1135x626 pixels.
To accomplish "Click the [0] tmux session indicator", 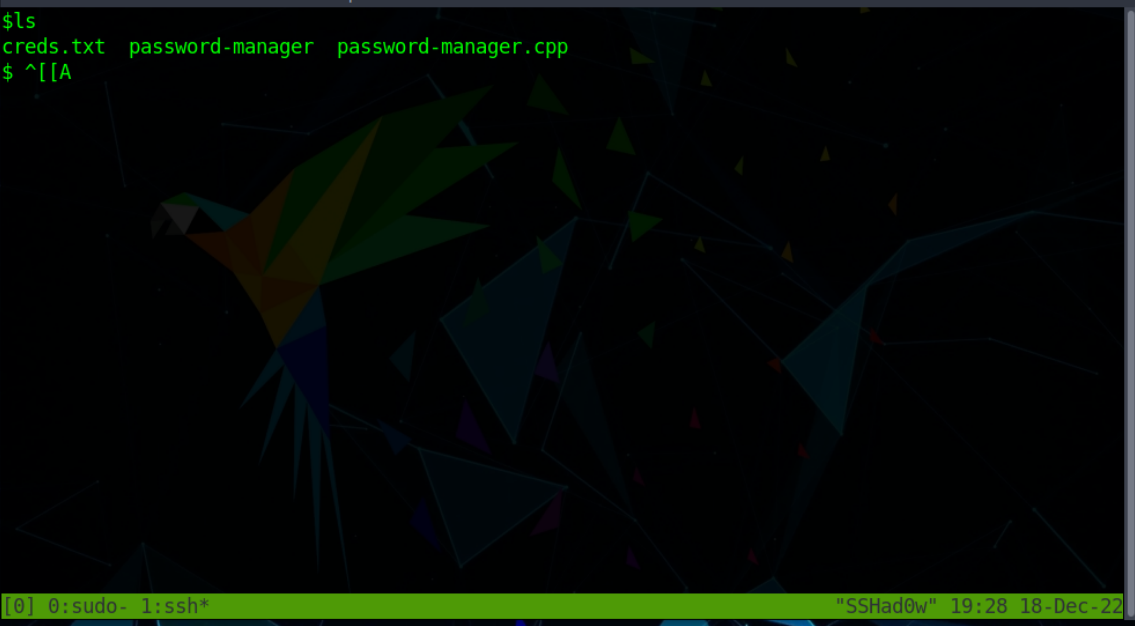I will (20, 606).
